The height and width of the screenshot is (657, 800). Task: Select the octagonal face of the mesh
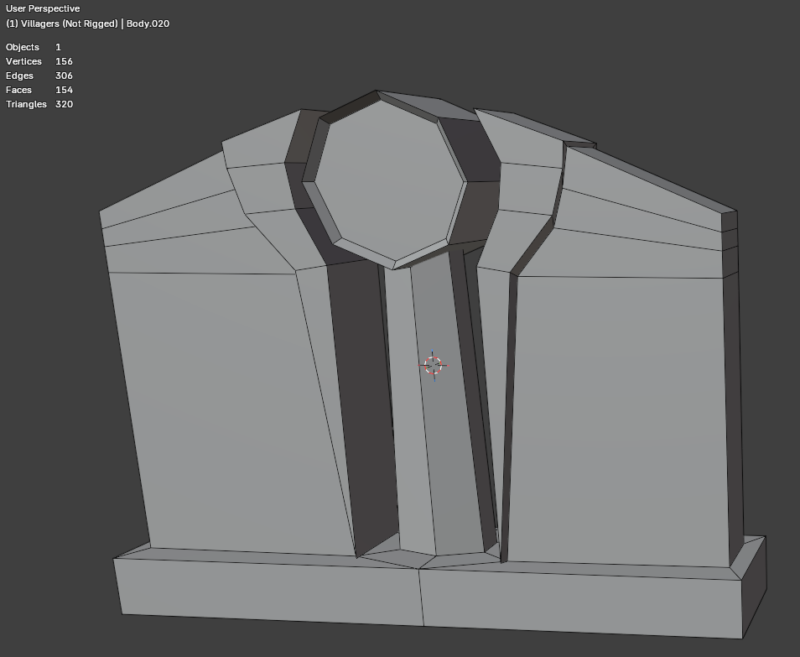click(x=390, y=181)
